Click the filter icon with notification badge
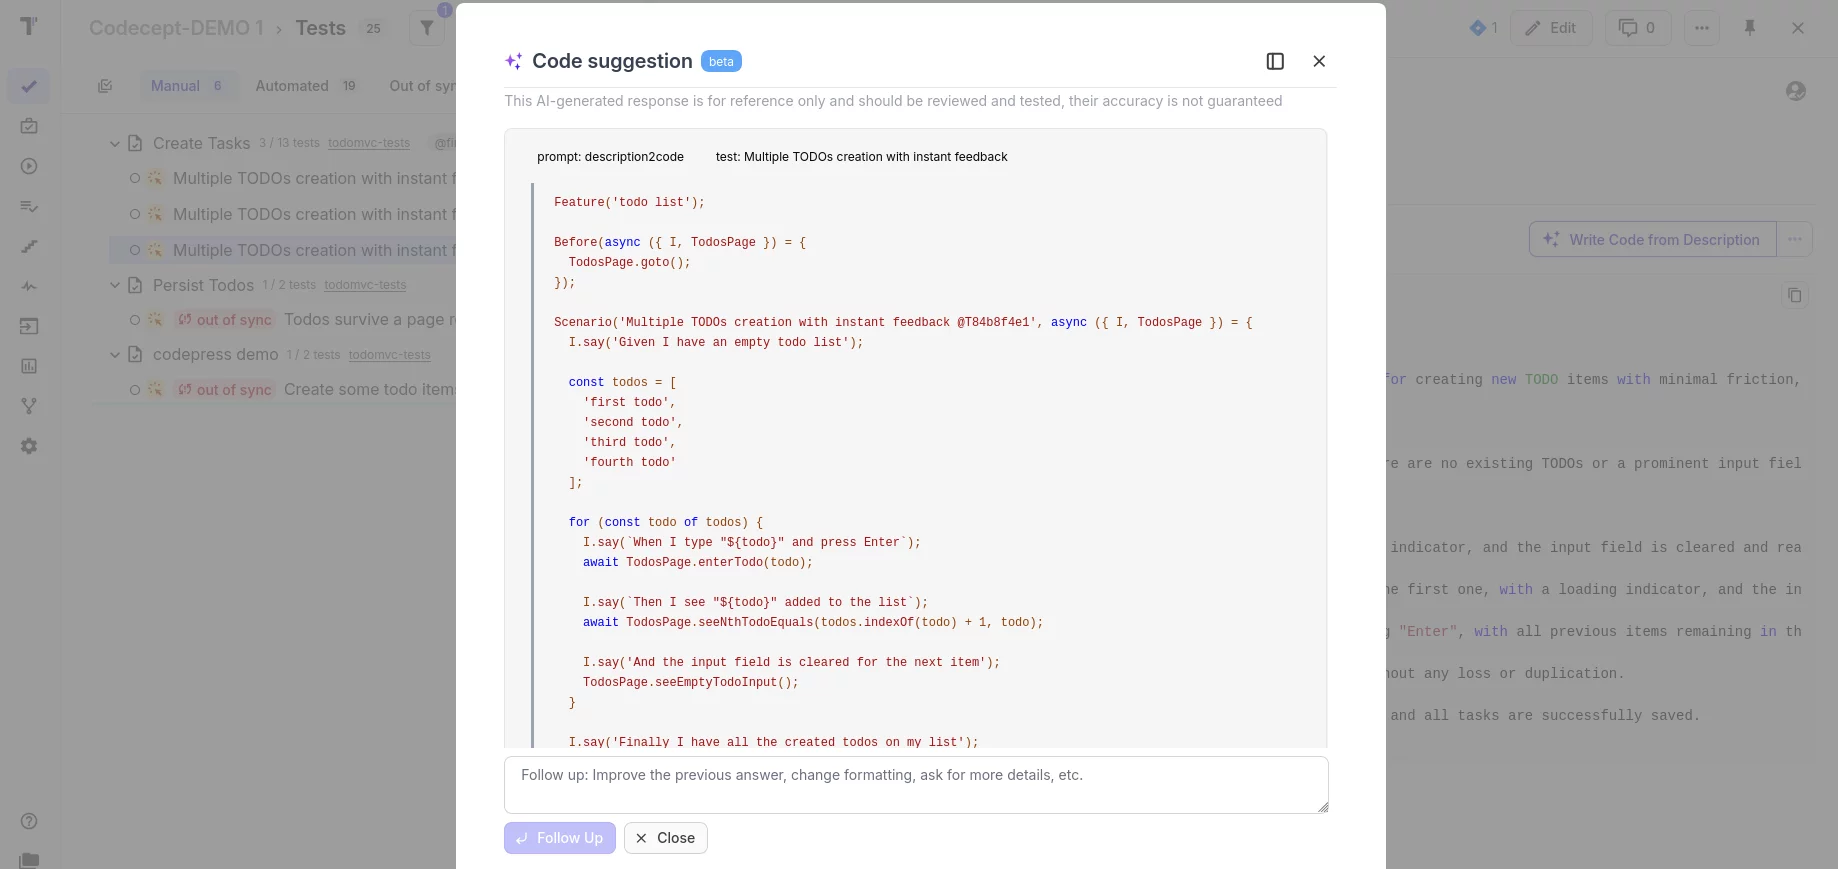 click(x=428, y=28)
